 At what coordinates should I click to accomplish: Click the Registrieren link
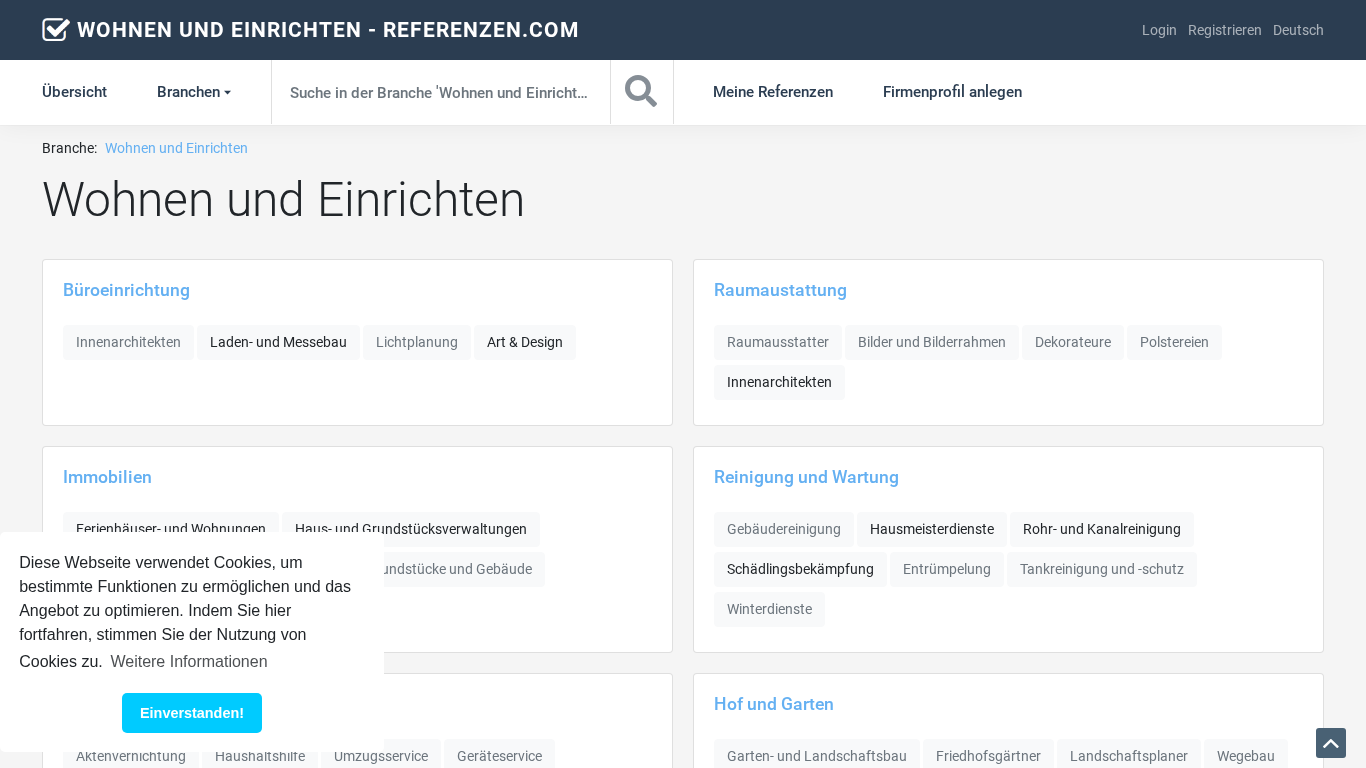coord(1224,30)
